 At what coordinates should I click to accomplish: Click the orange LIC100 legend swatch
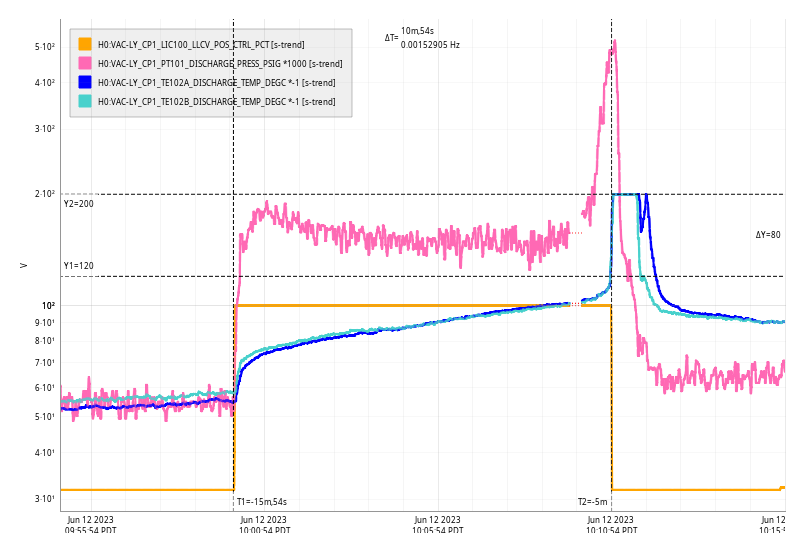click(x=85, y=44)
